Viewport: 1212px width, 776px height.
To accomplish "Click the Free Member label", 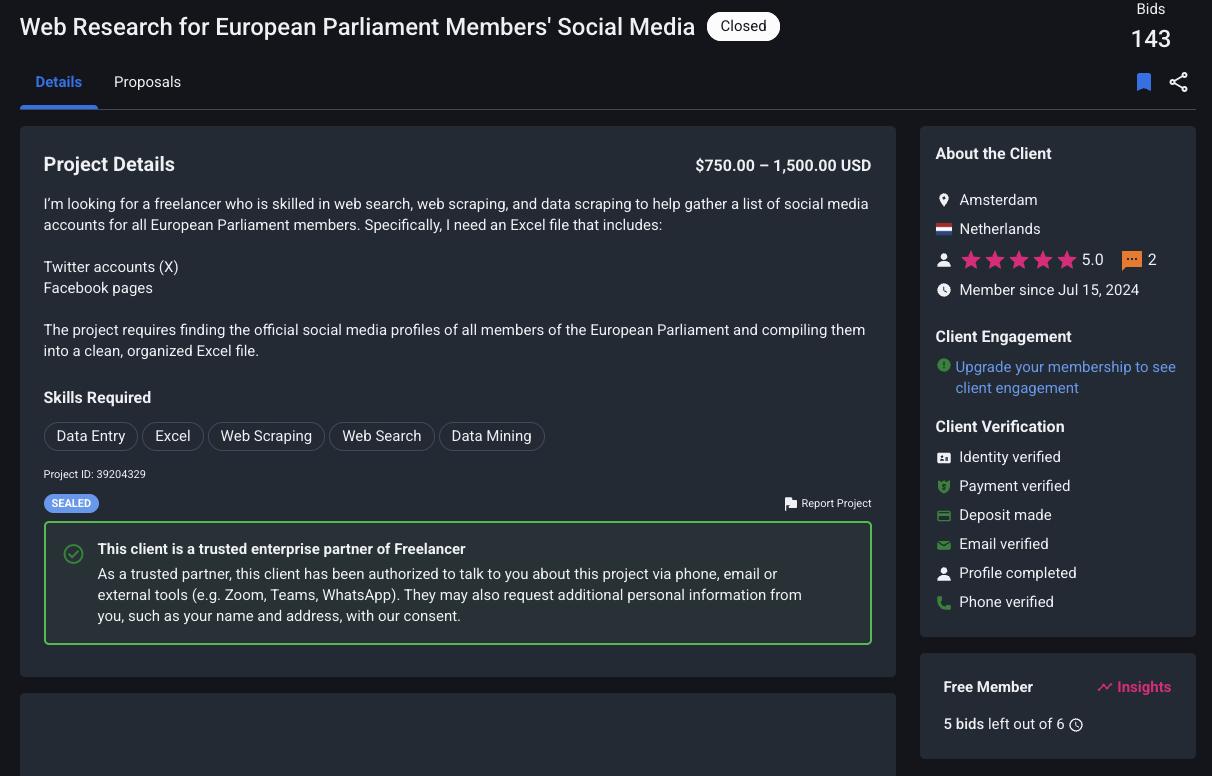I will click(988, 687).
